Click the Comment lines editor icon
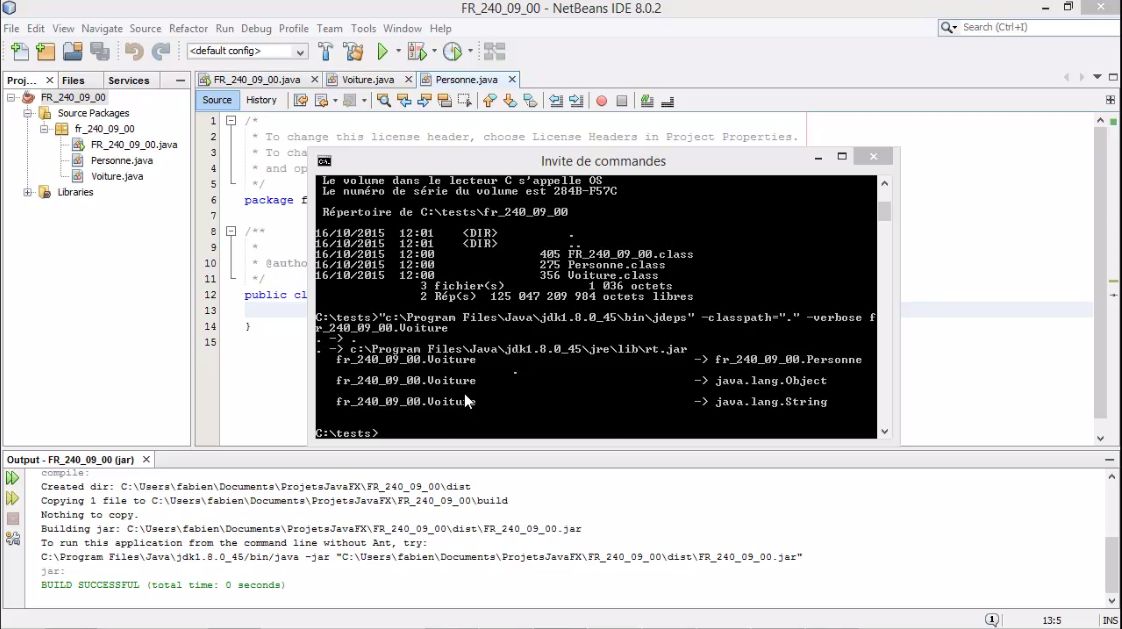 [647, 101]
